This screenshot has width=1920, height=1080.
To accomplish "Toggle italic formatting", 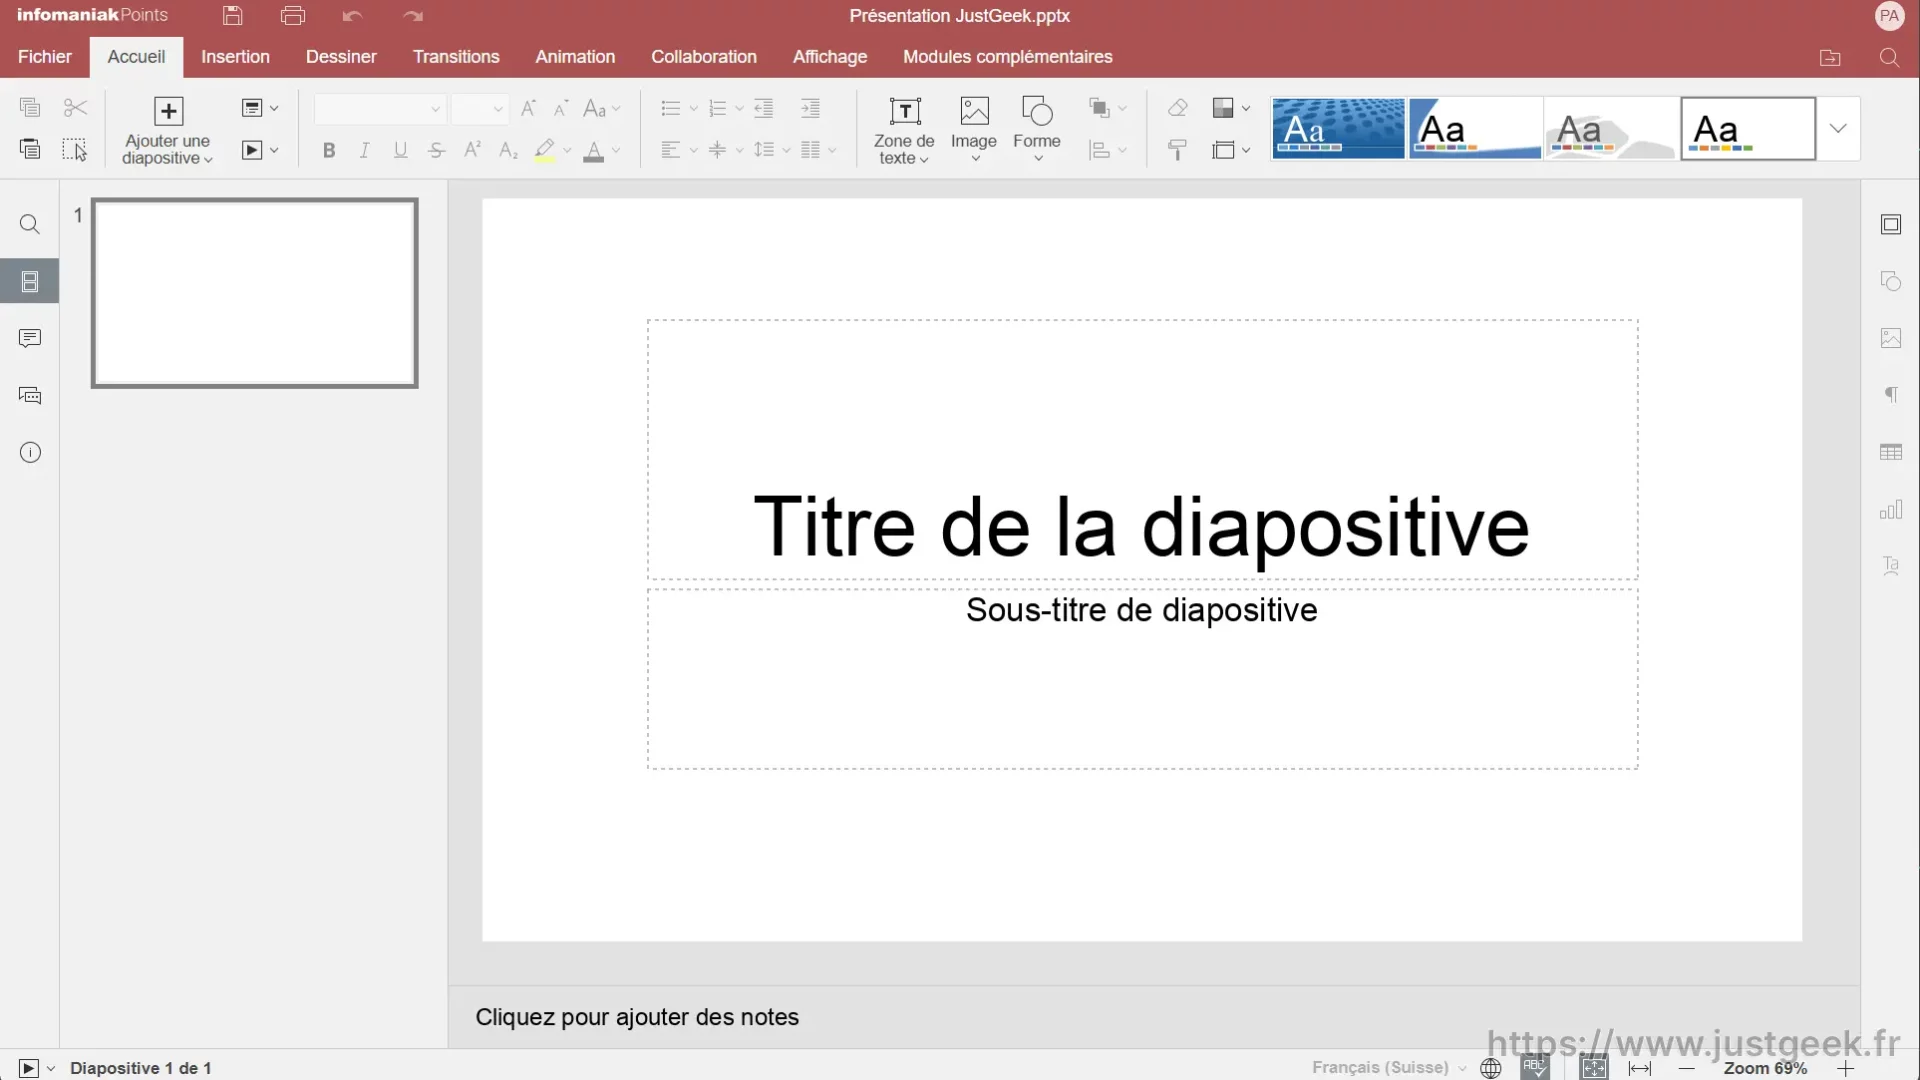I will pos(365,150).
